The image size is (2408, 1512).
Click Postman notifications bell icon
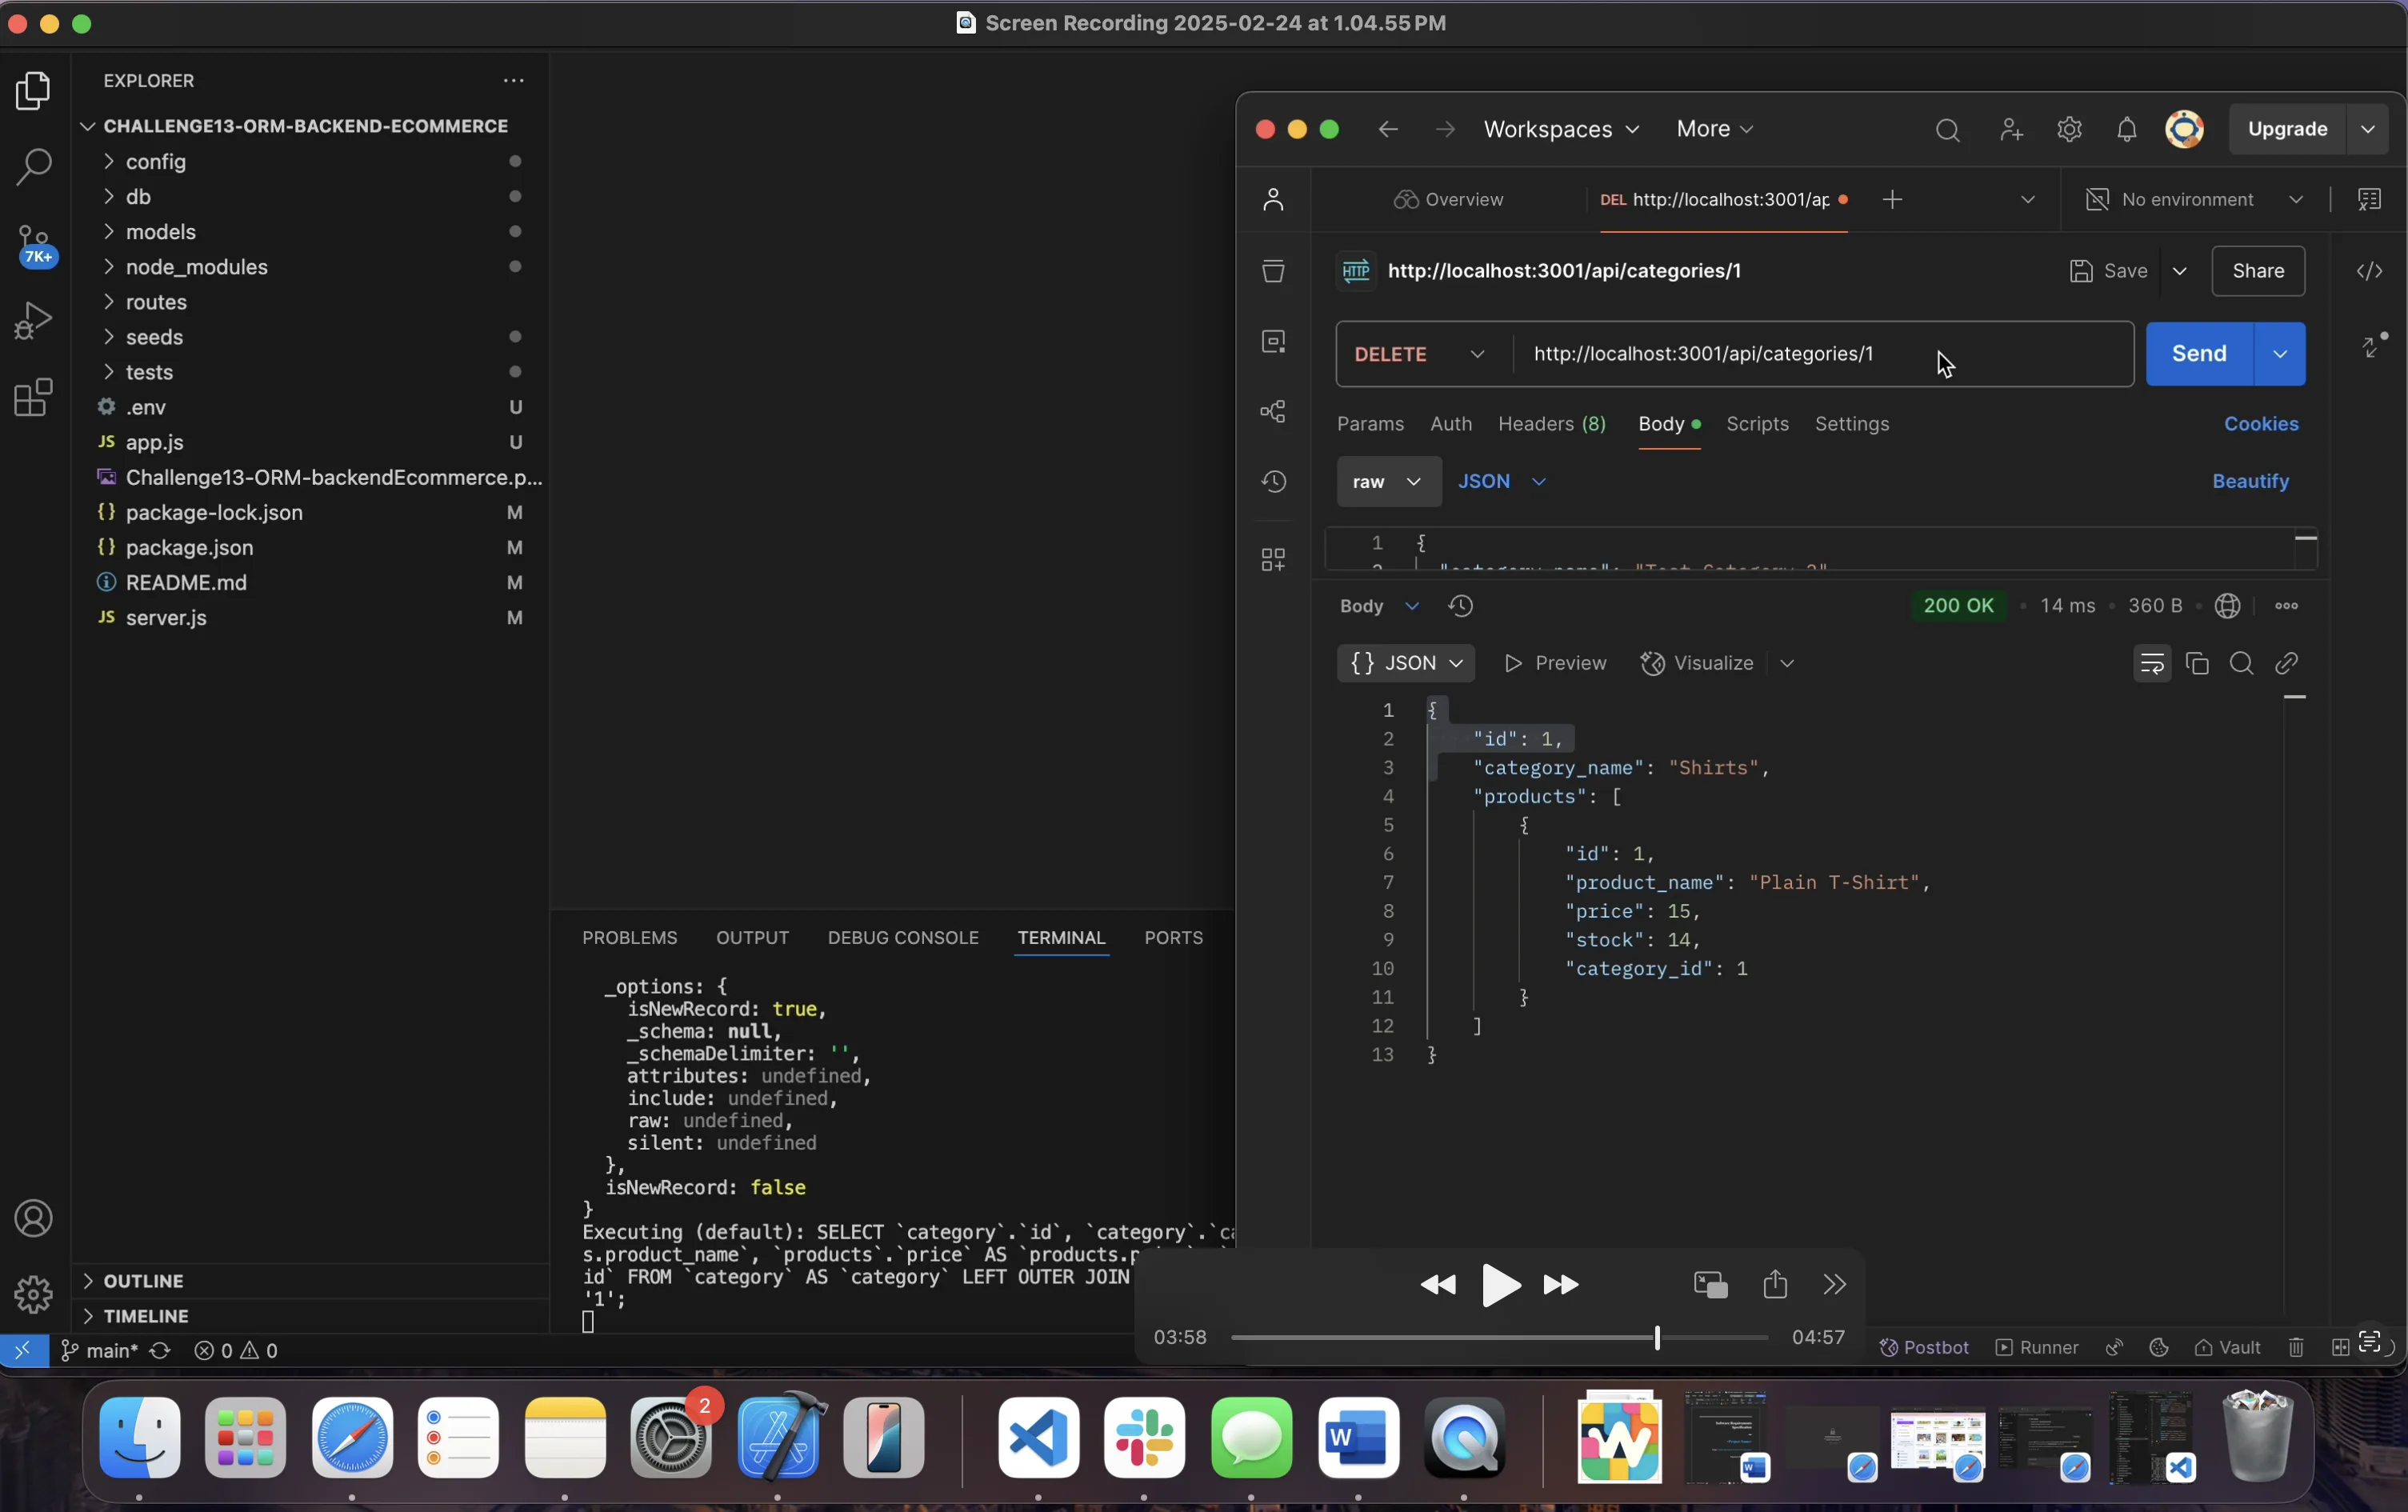click(x=2126, y=130)
